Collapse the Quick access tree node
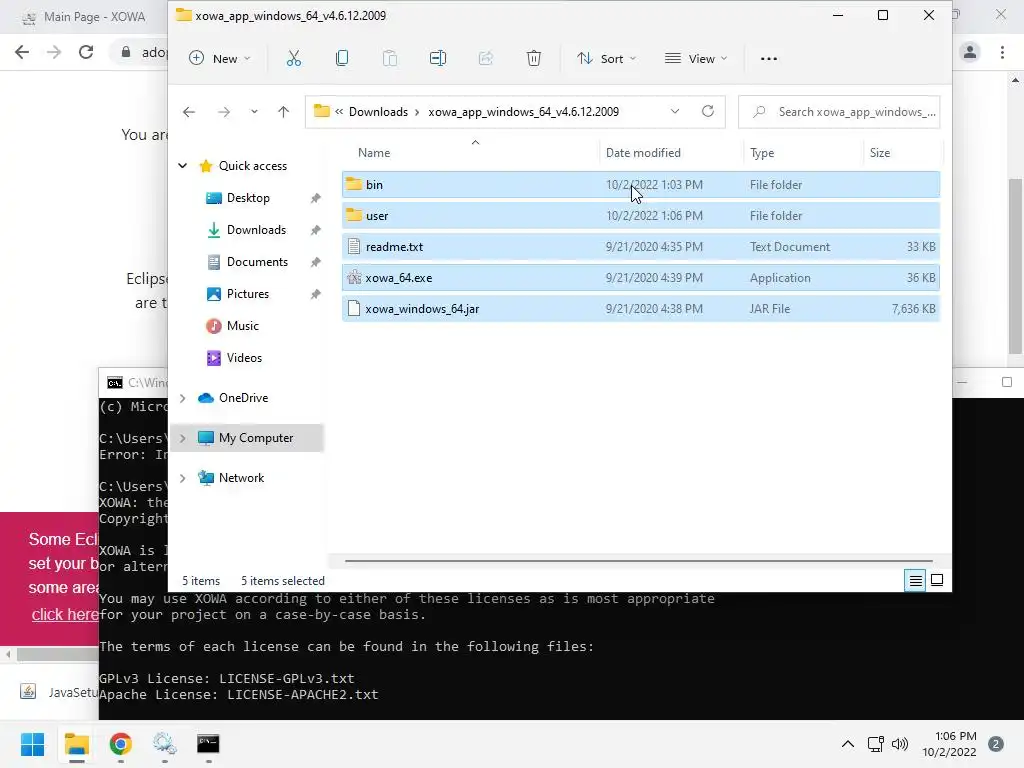1024x768 pixels. (x=183, y=166)
